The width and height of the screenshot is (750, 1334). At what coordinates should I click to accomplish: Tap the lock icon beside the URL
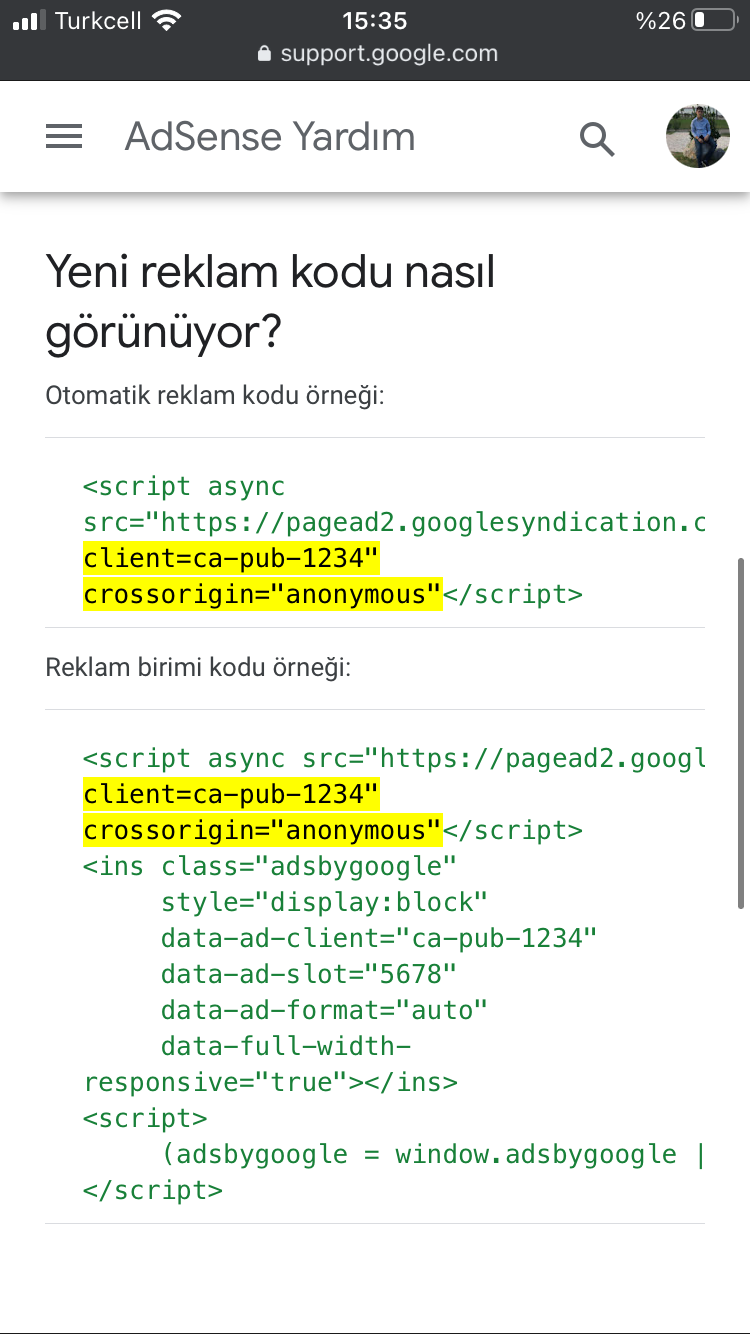[x=265, y=54]
